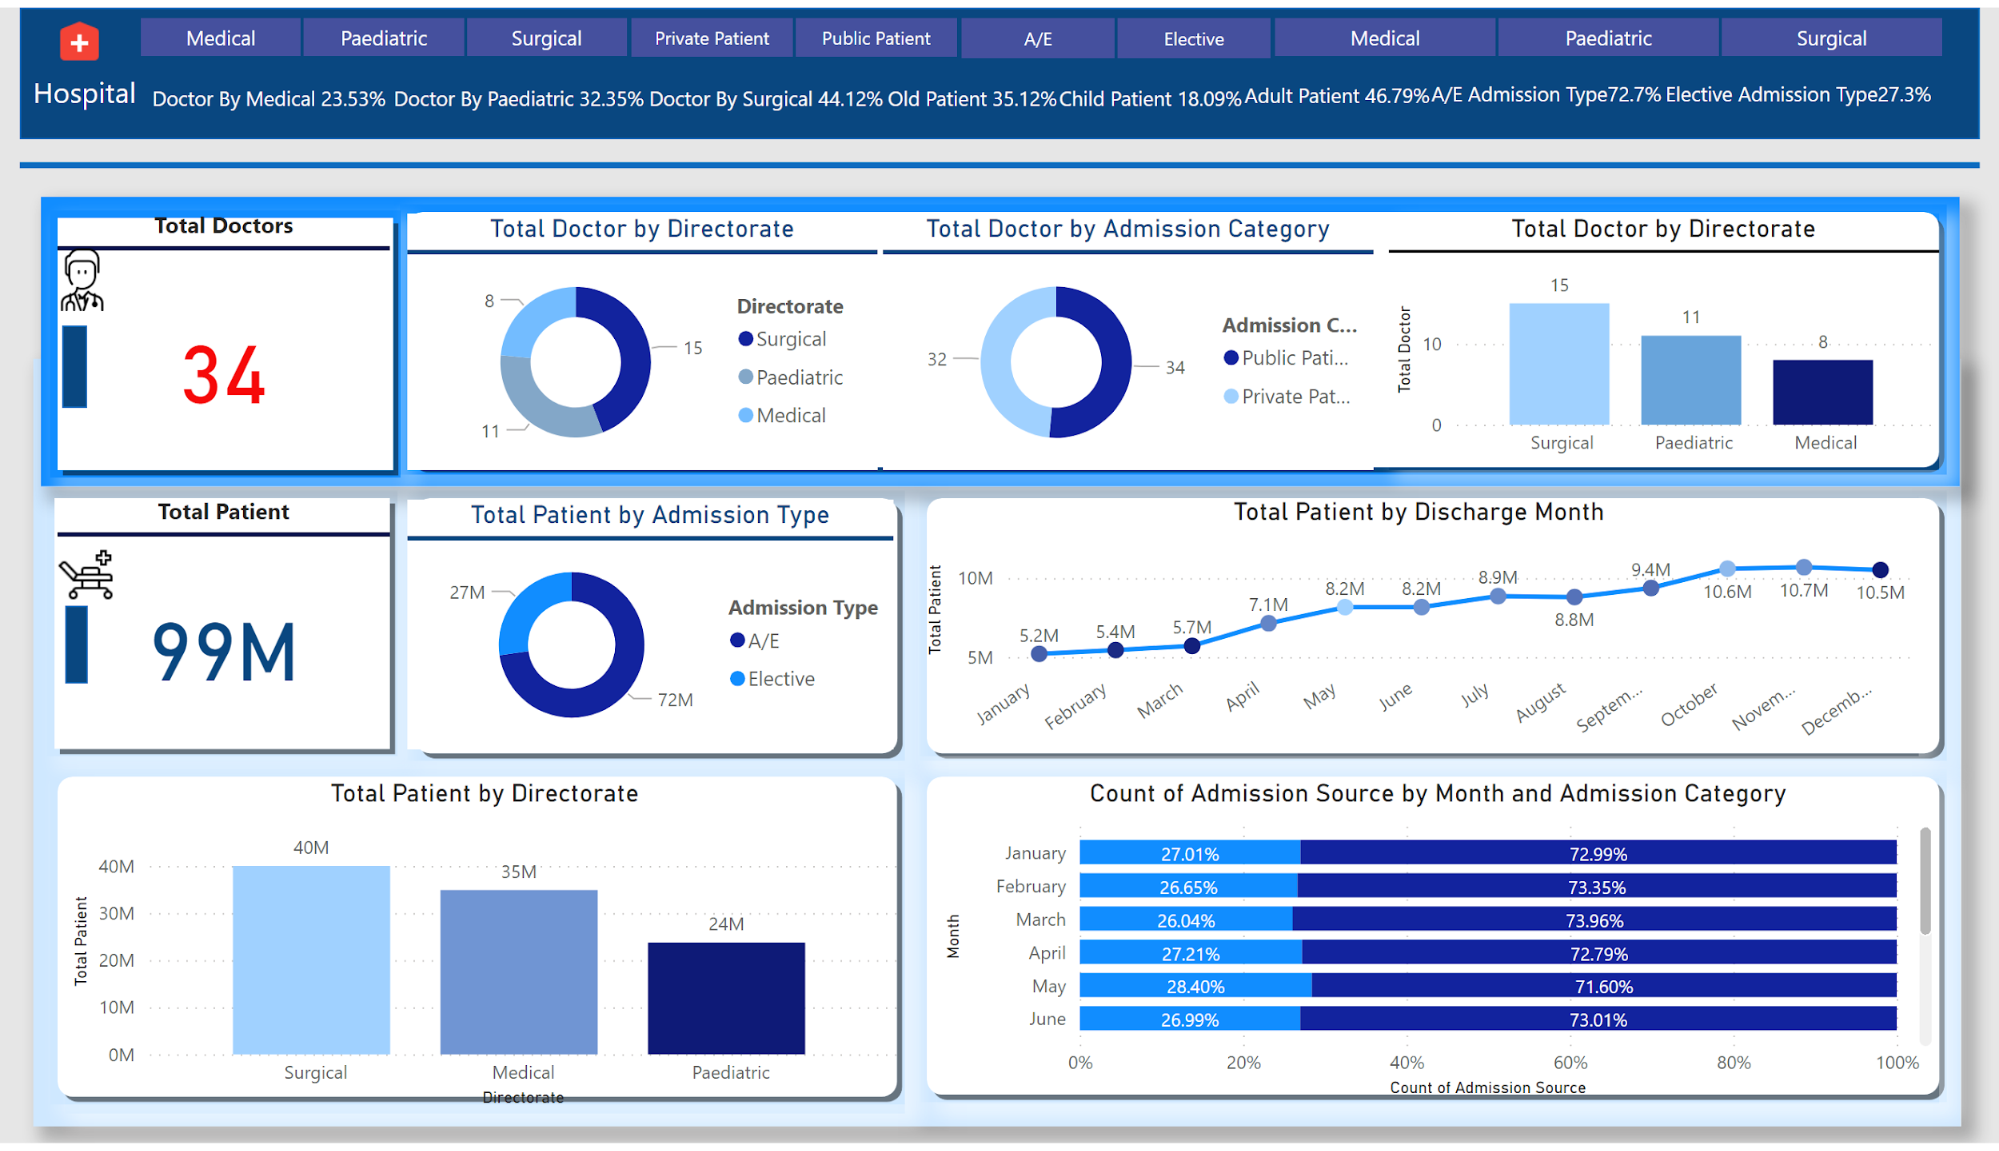This screenshot has width=1999, height=1151.
Task: Click the February 5.4M data point
Action: (1115, 650)
